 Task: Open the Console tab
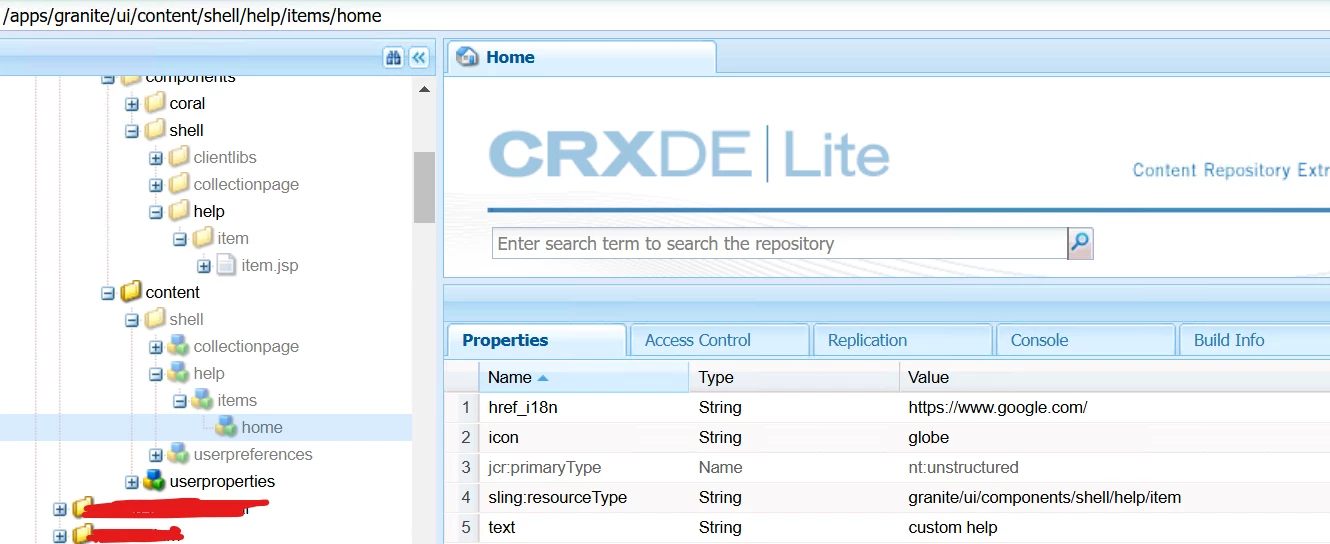[1085, 340]
